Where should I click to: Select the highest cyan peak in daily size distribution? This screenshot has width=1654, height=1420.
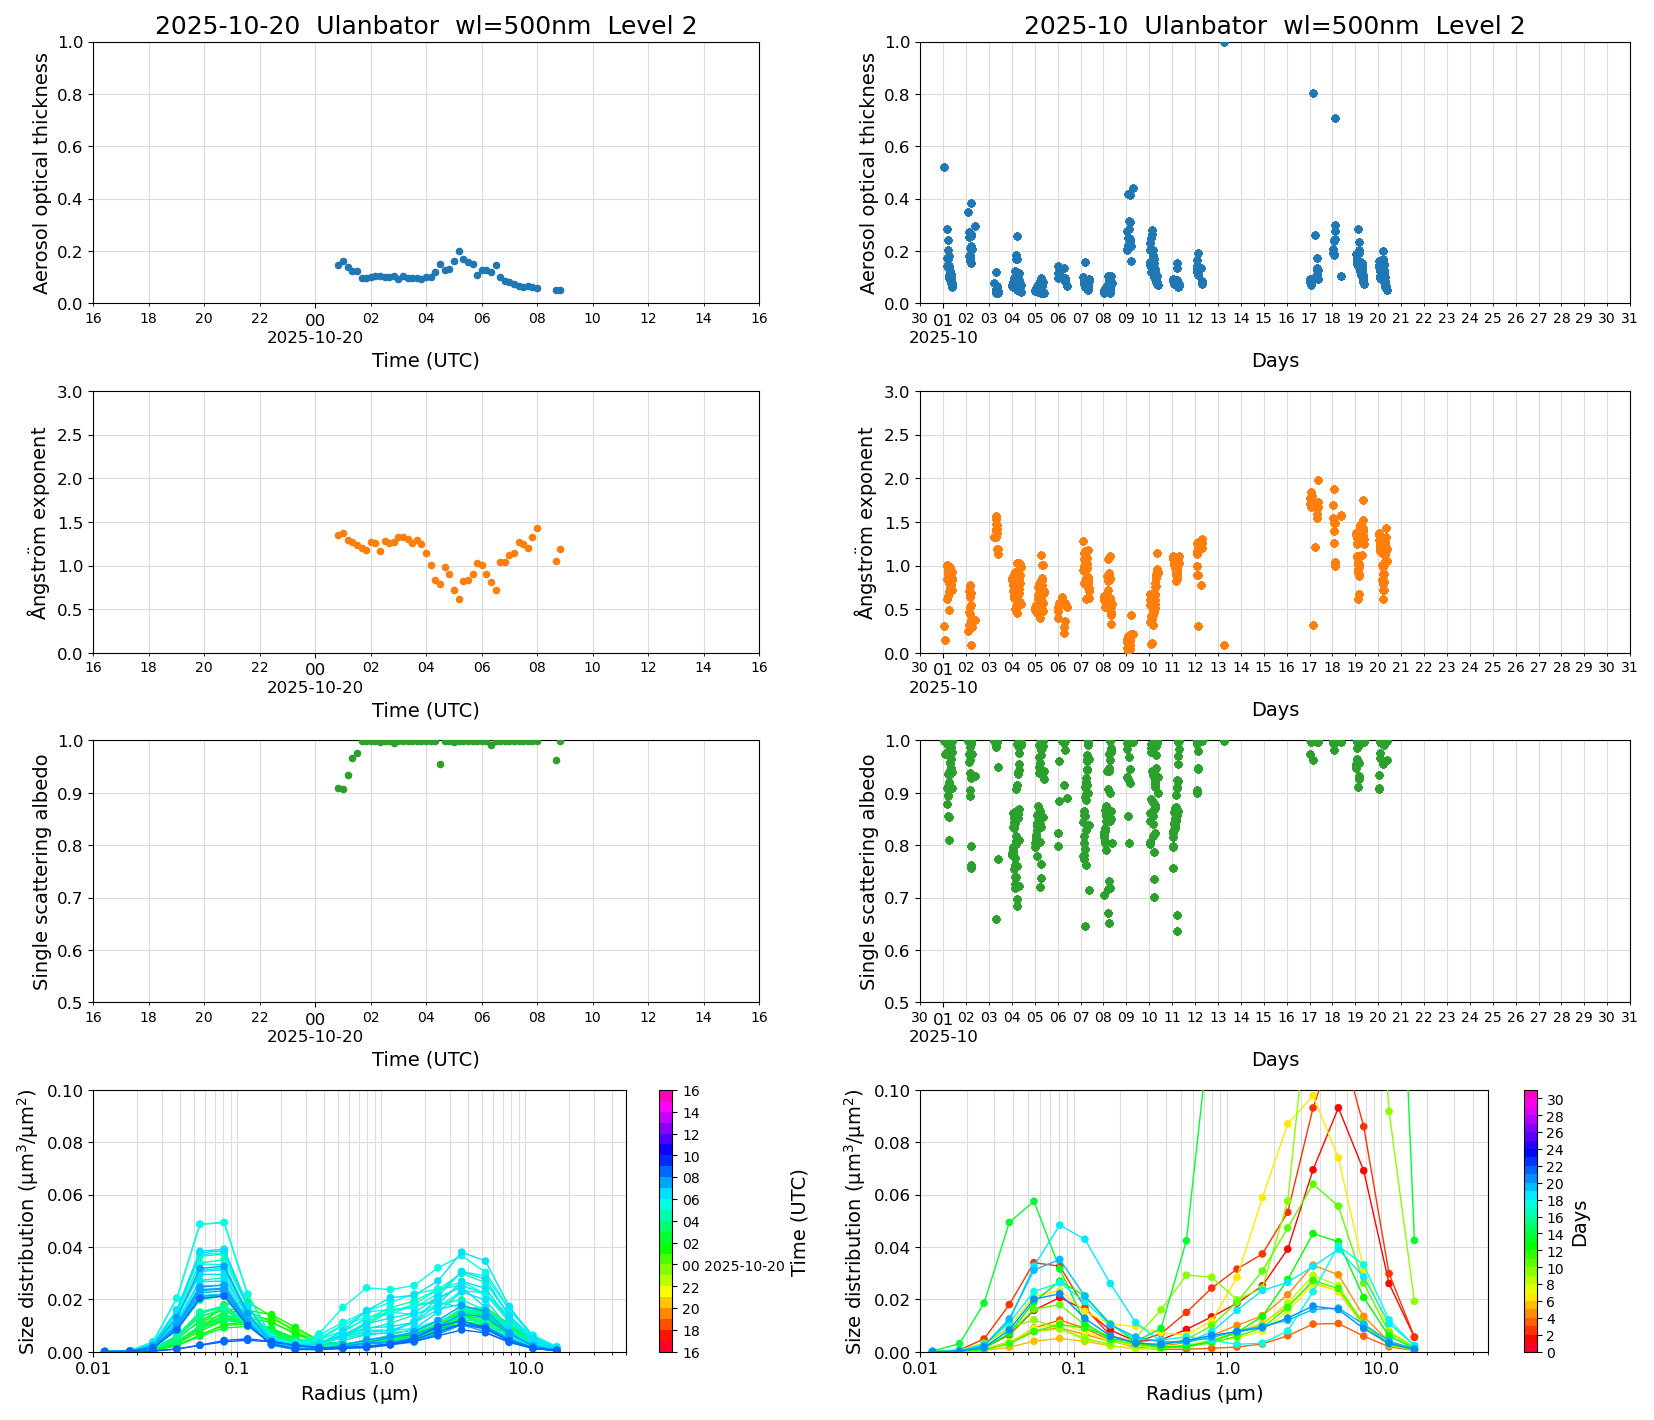223,1222
